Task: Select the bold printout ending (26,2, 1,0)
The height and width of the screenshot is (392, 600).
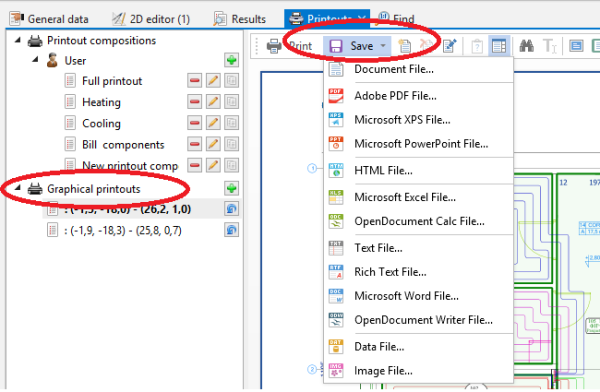Action: tap(127, 209)
